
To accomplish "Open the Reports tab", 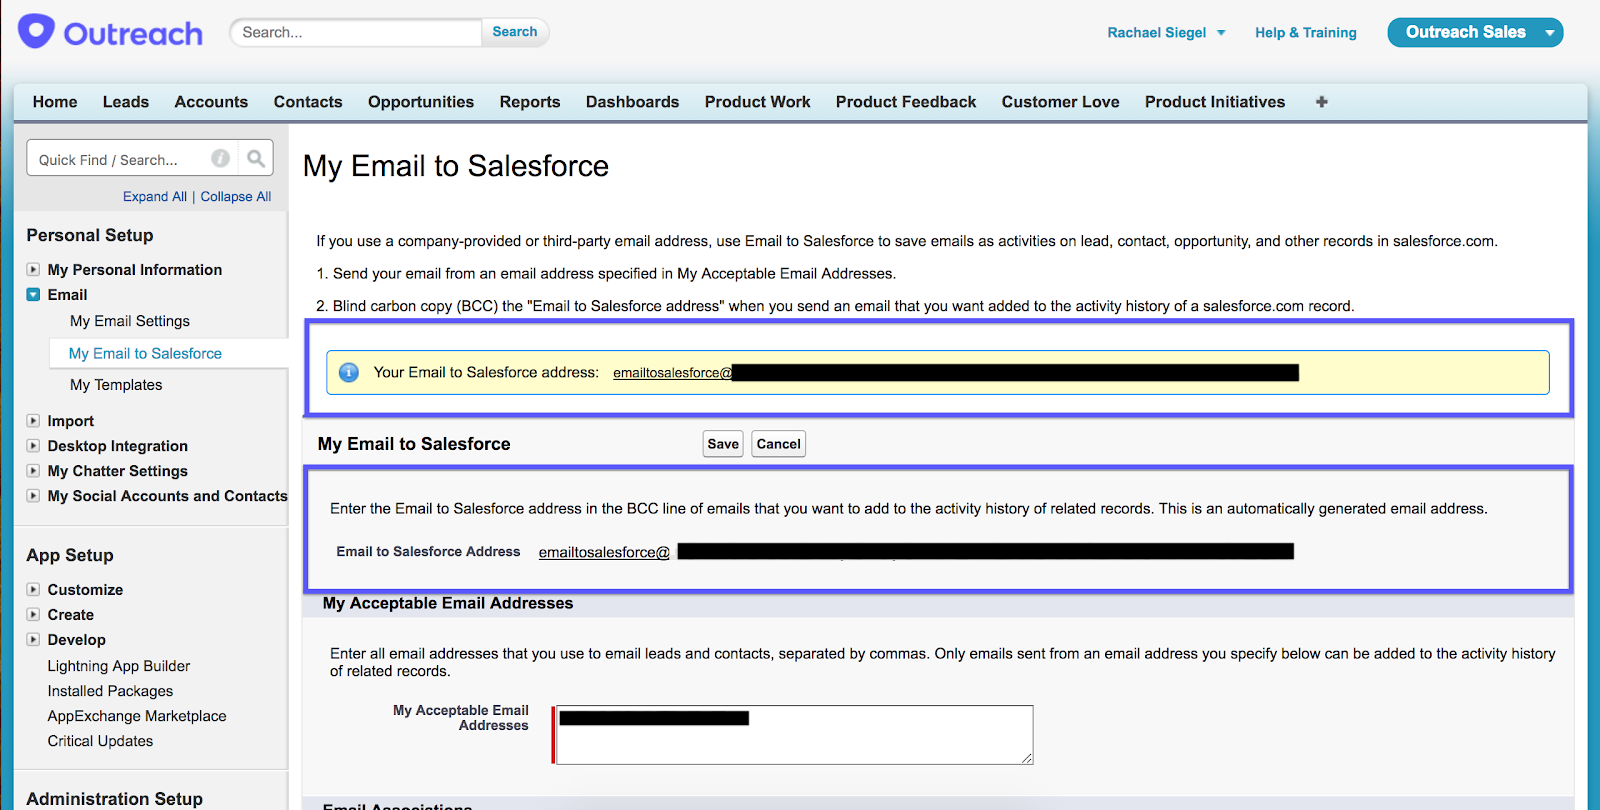I will coord(530,102).
